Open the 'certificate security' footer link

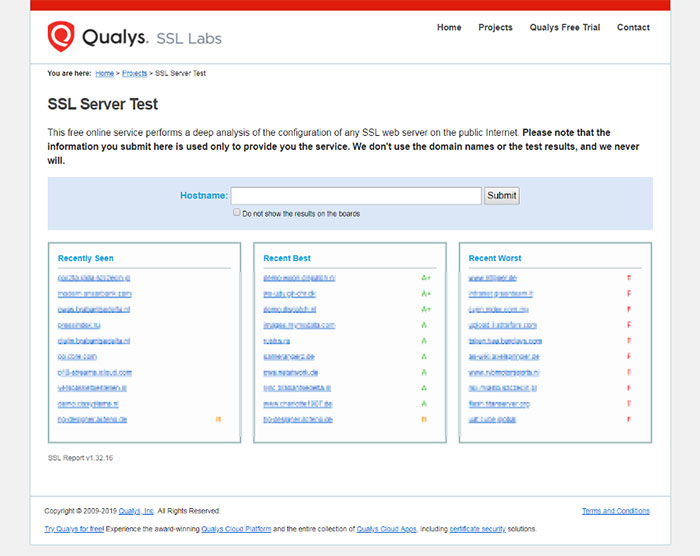tap(478, 529)
